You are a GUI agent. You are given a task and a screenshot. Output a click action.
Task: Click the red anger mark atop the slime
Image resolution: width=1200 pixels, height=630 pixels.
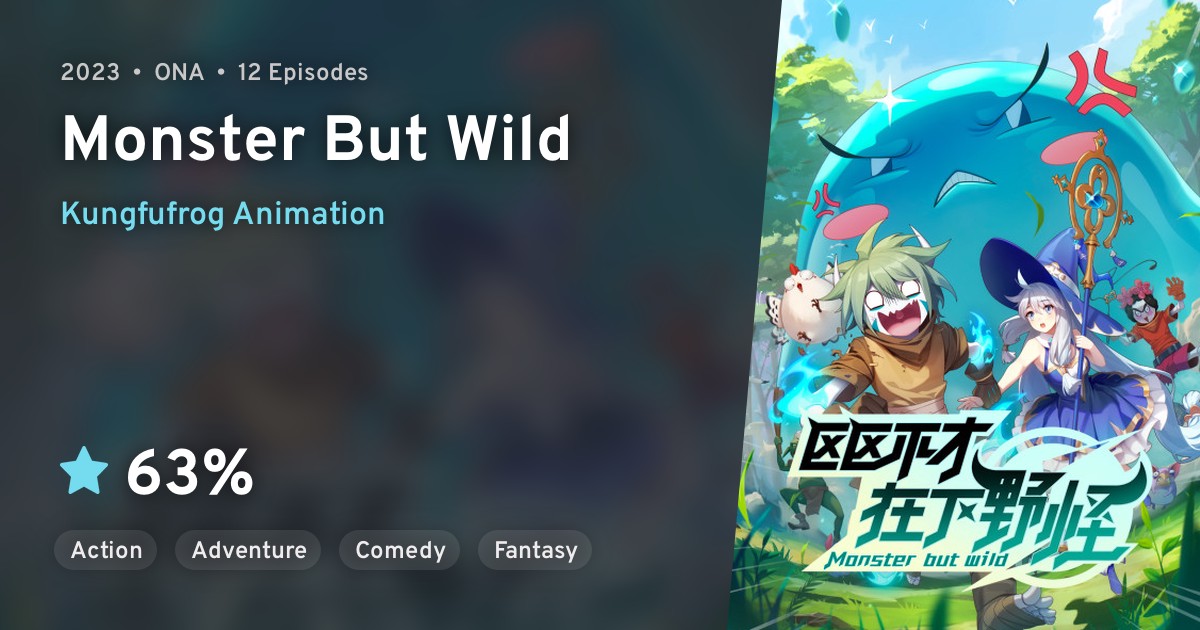tap(1100, 80)
